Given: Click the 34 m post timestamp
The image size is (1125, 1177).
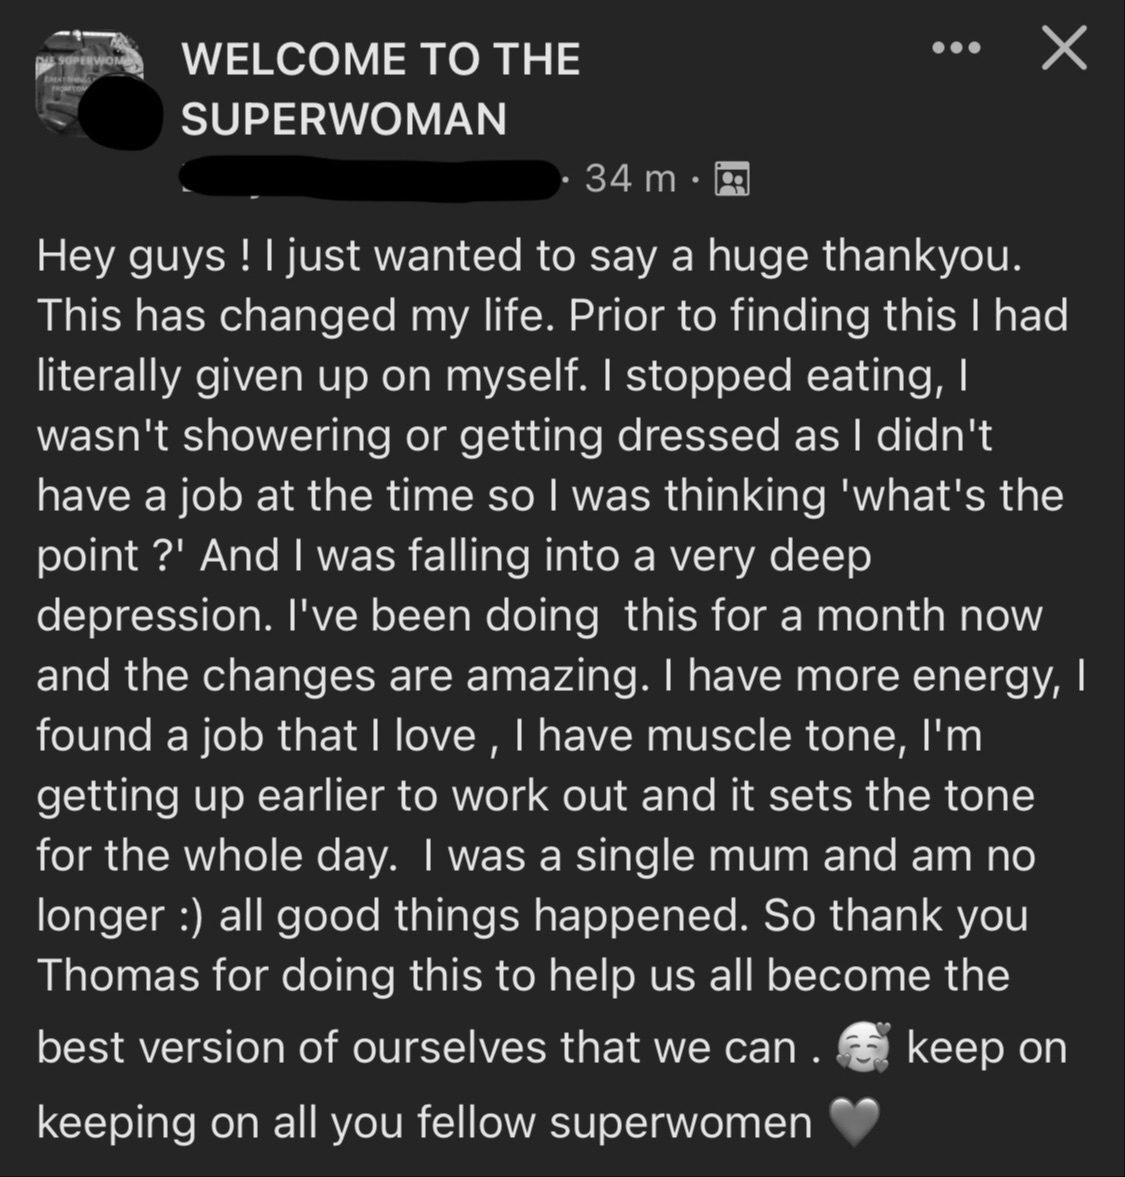Looking at the screenshot, I should tap(630, 179).
